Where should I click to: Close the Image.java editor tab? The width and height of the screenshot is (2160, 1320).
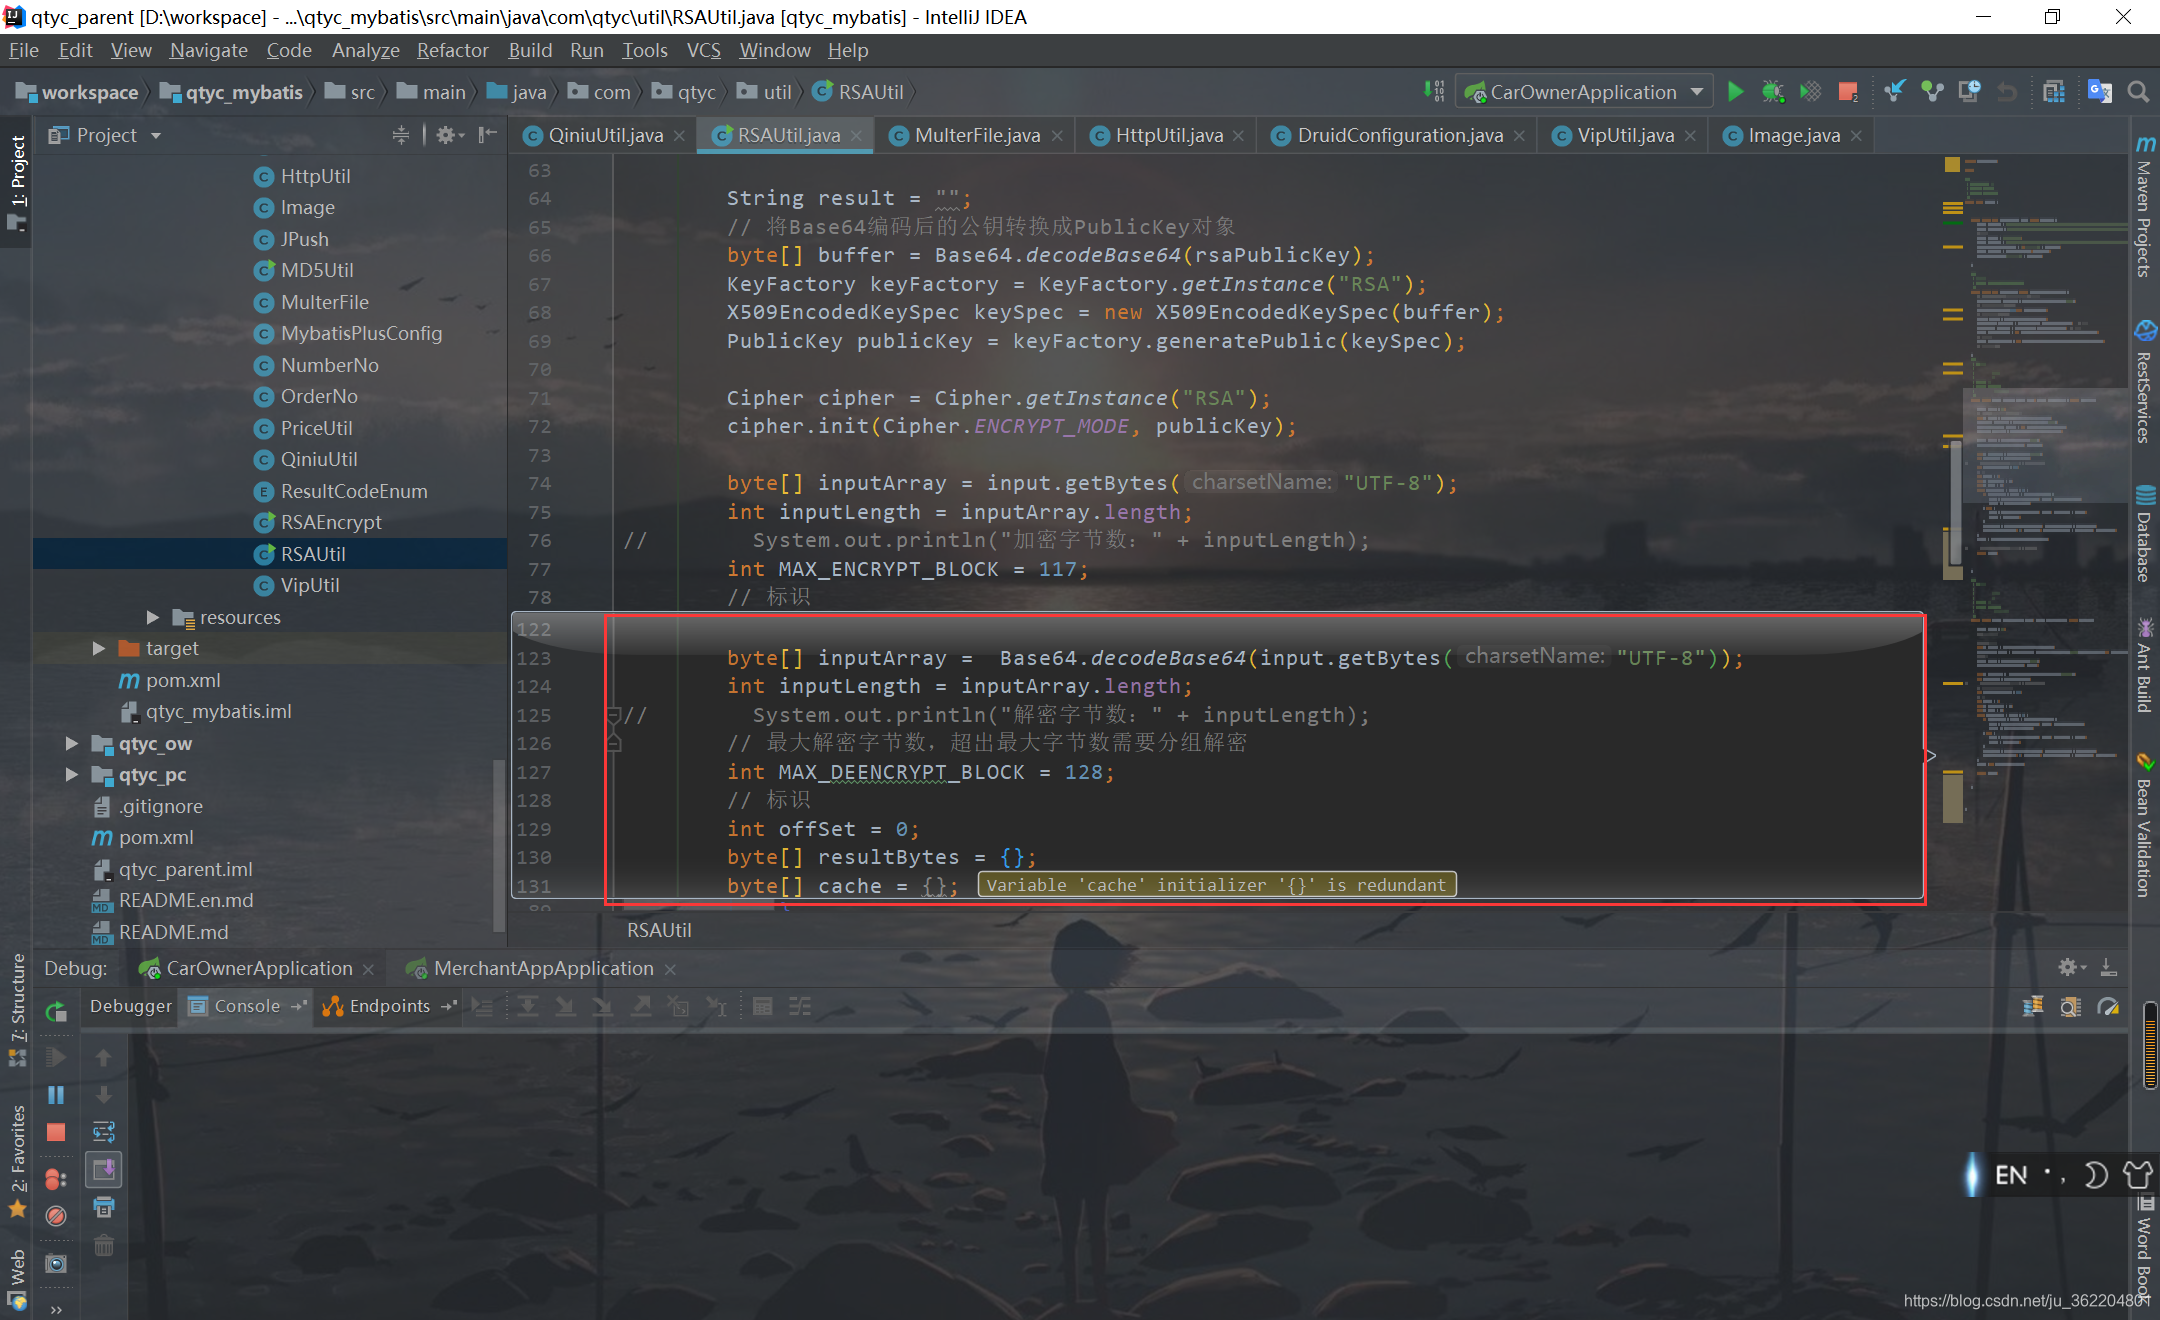(x=1856, y=136)
